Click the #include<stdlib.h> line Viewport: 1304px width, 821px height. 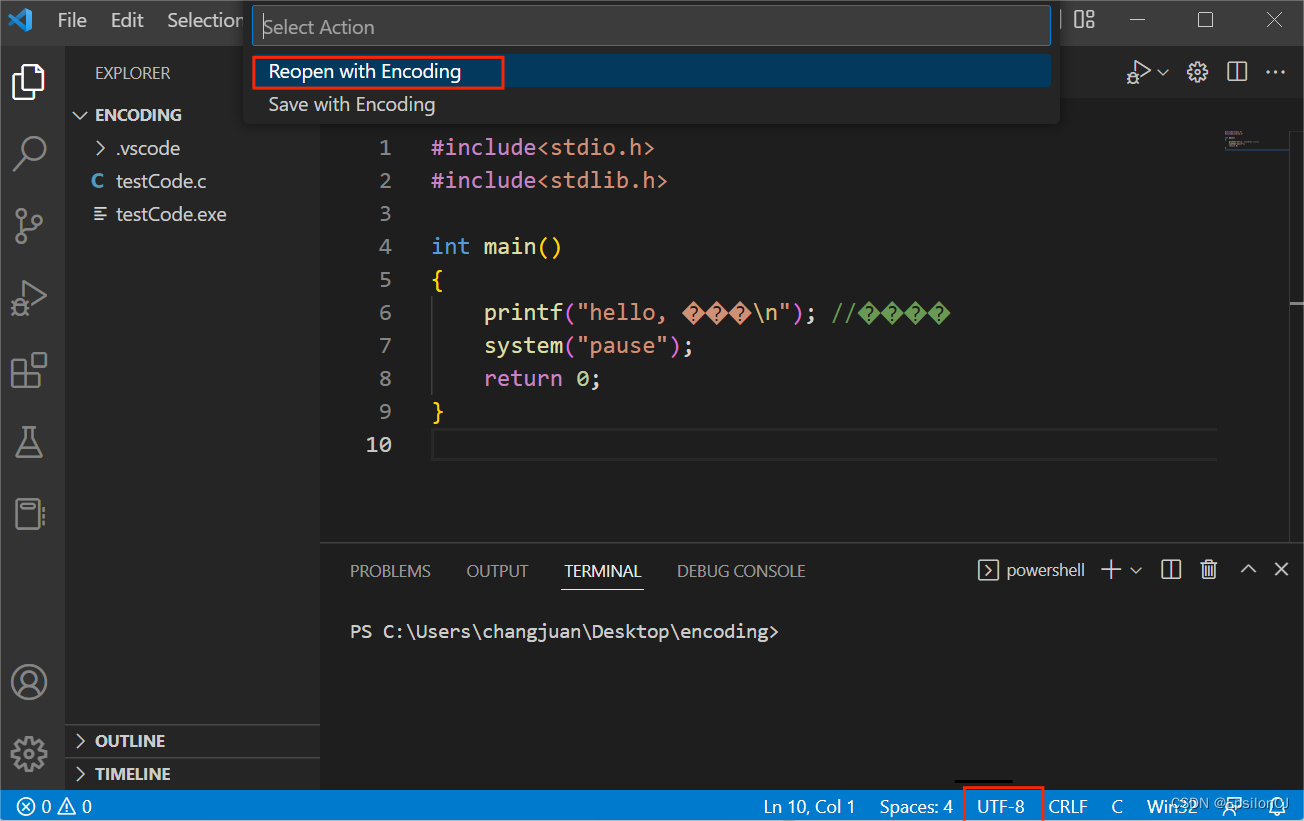click(549, 181)
